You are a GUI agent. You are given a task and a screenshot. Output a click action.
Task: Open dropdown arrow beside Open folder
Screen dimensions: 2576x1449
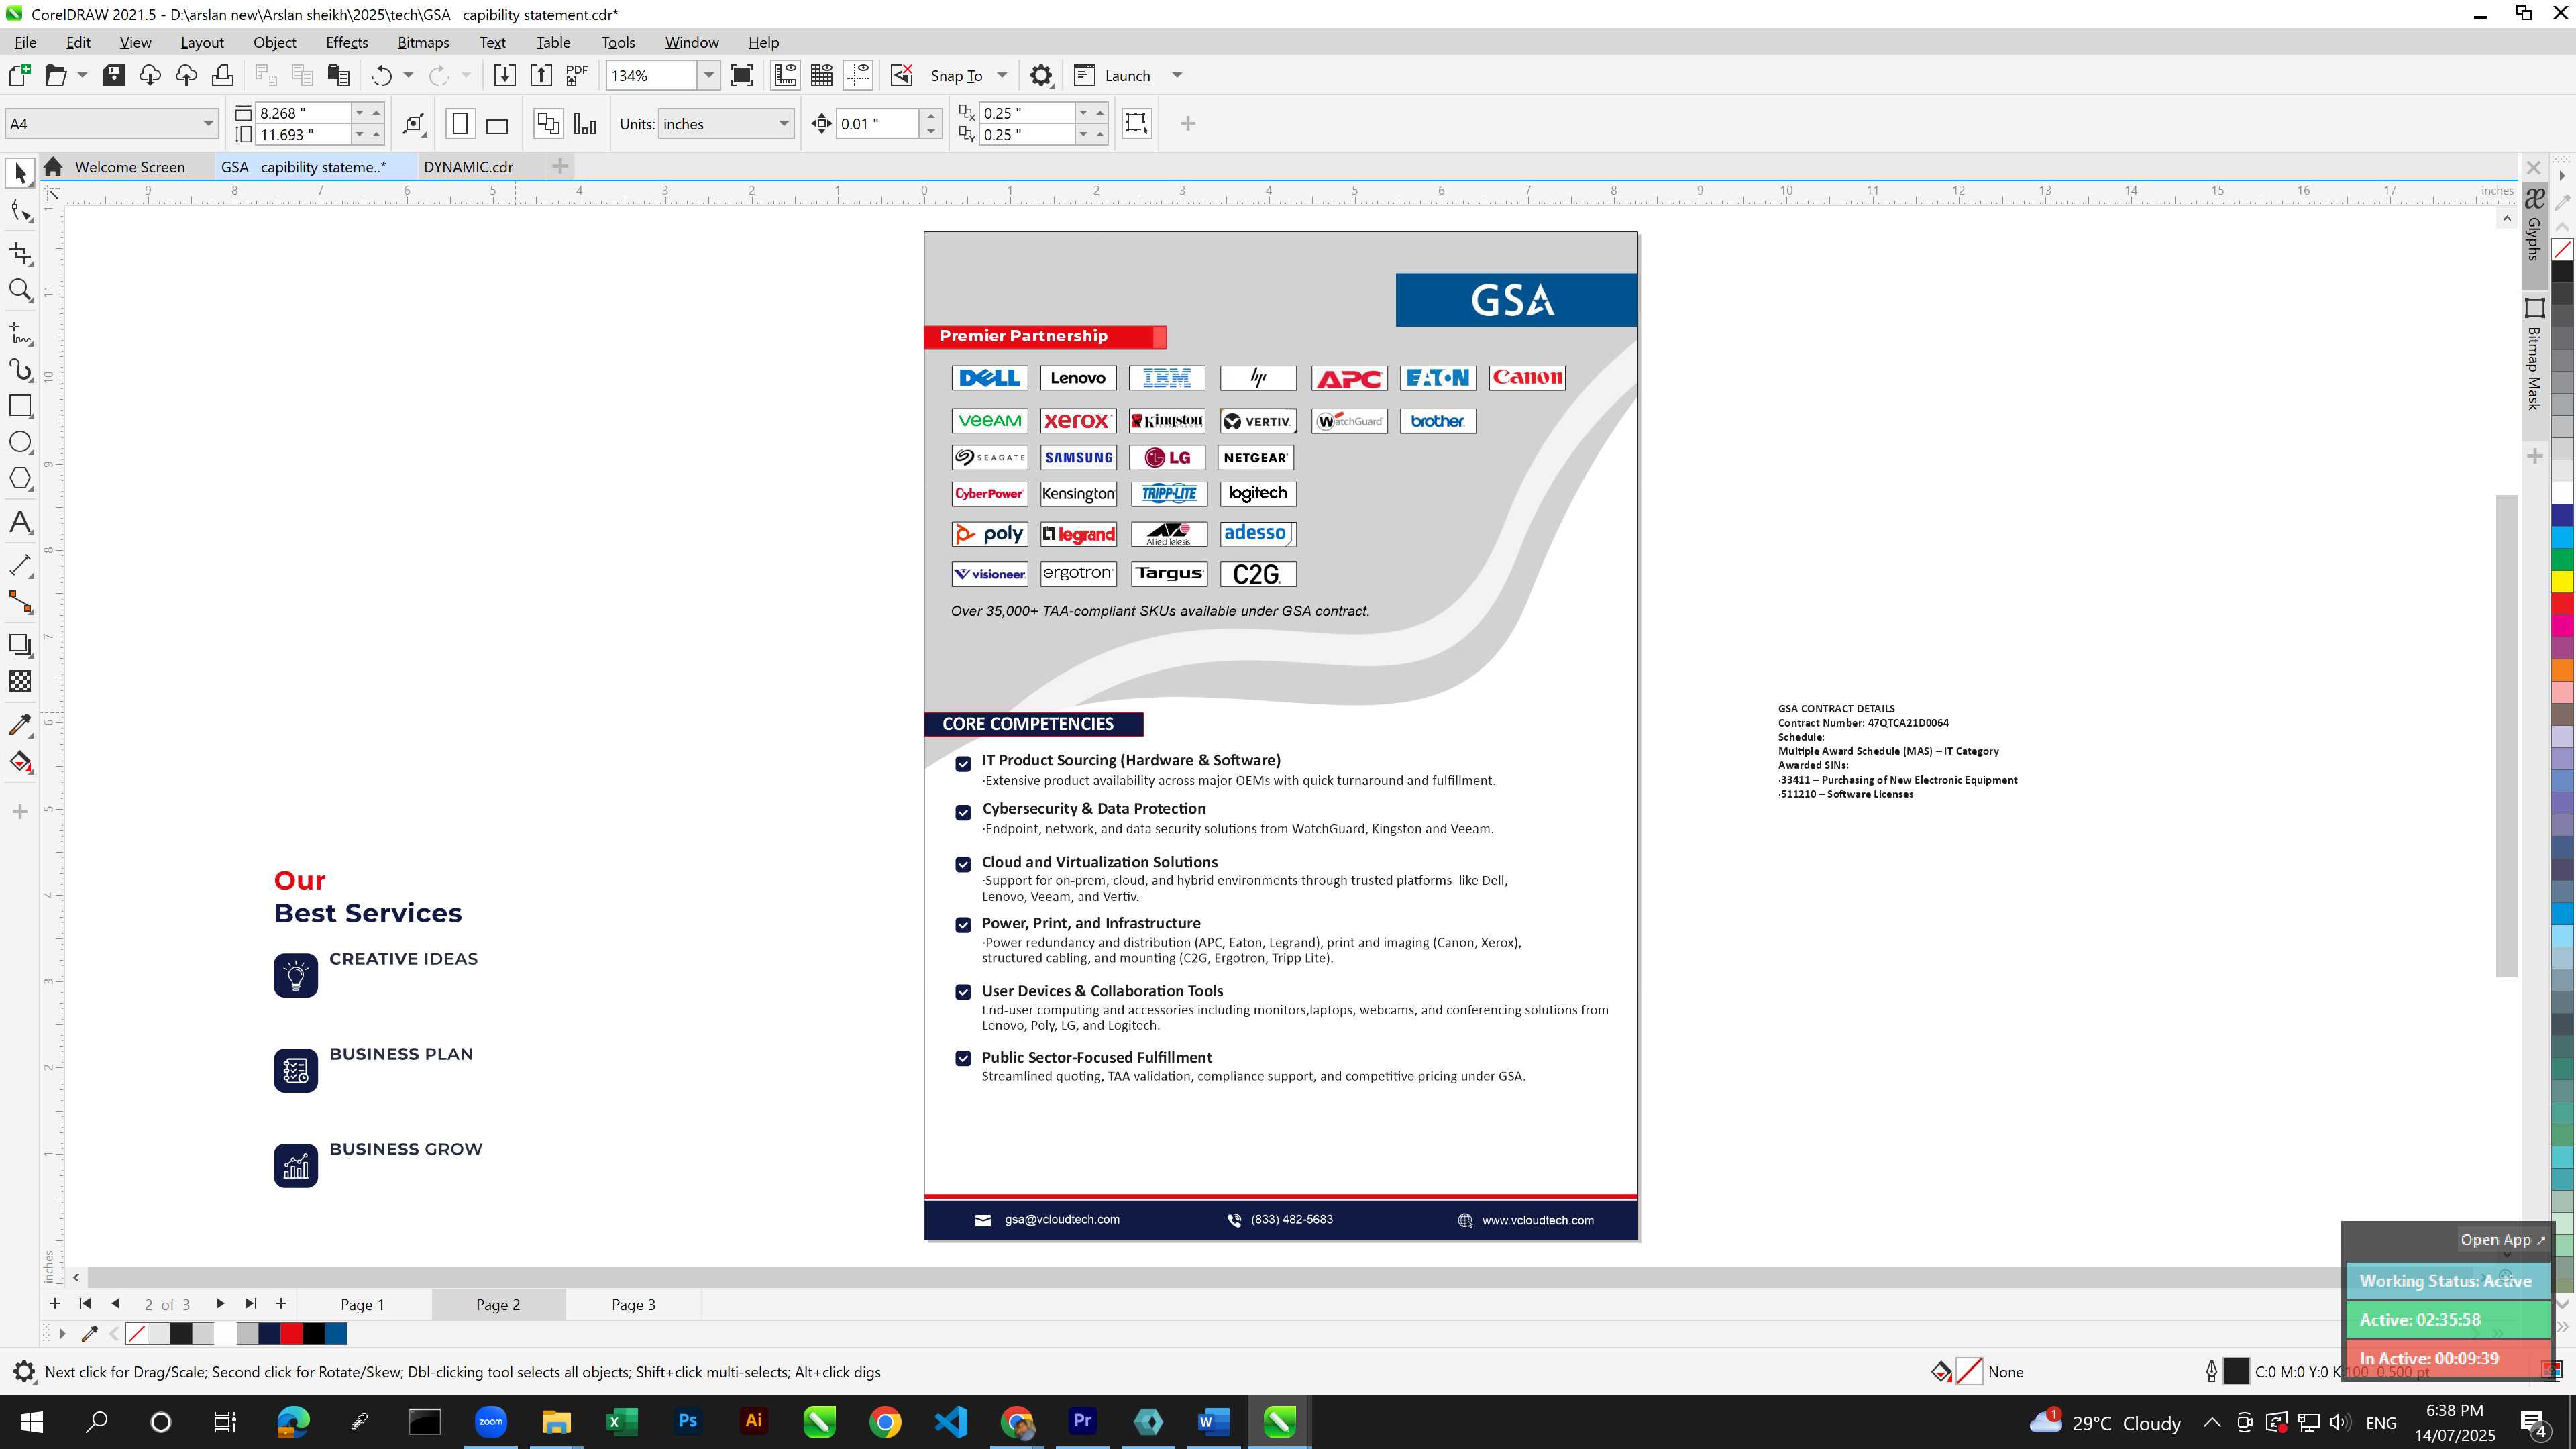pyautogui.click(x=82, y=75)
